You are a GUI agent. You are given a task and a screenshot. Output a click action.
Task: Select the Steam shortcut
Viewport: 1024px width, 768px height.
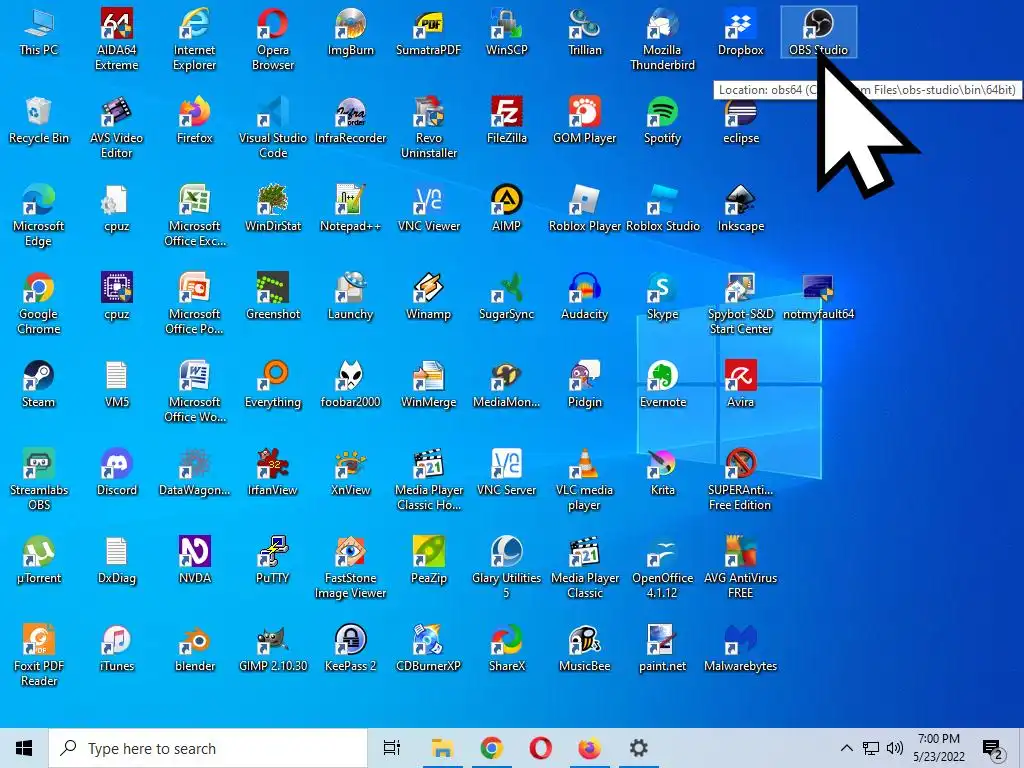pyautogui.click(x=39, y=385)
